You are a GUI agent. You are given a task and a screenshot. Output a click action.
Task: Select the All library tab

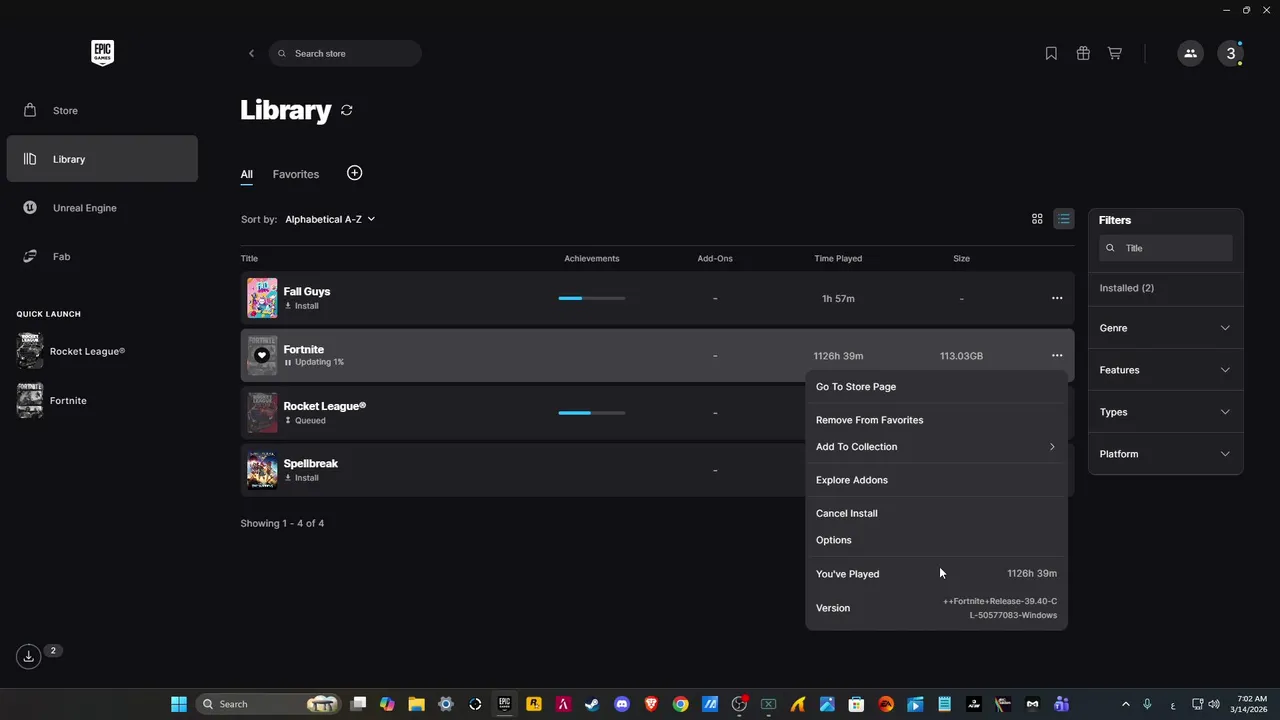tap(246, 174)
